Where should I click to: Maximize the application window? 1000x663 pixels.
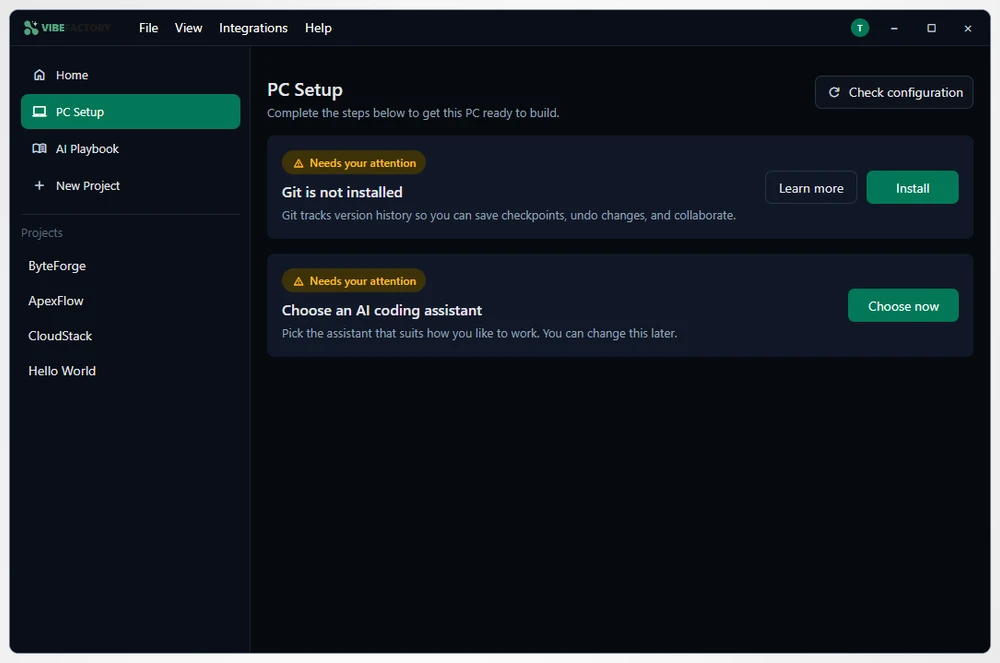931,28
